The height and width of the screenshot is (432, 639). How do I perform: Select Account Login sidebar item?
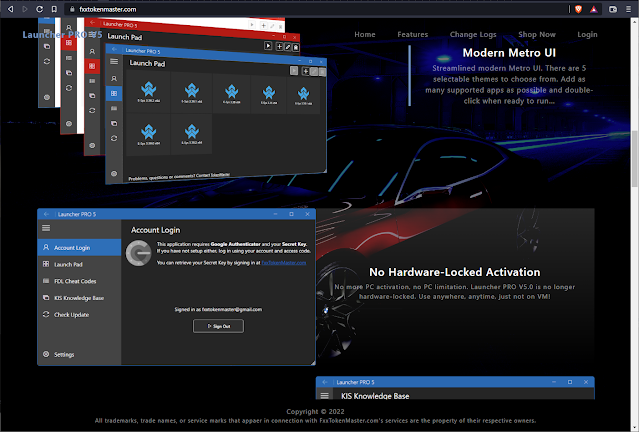79,247
